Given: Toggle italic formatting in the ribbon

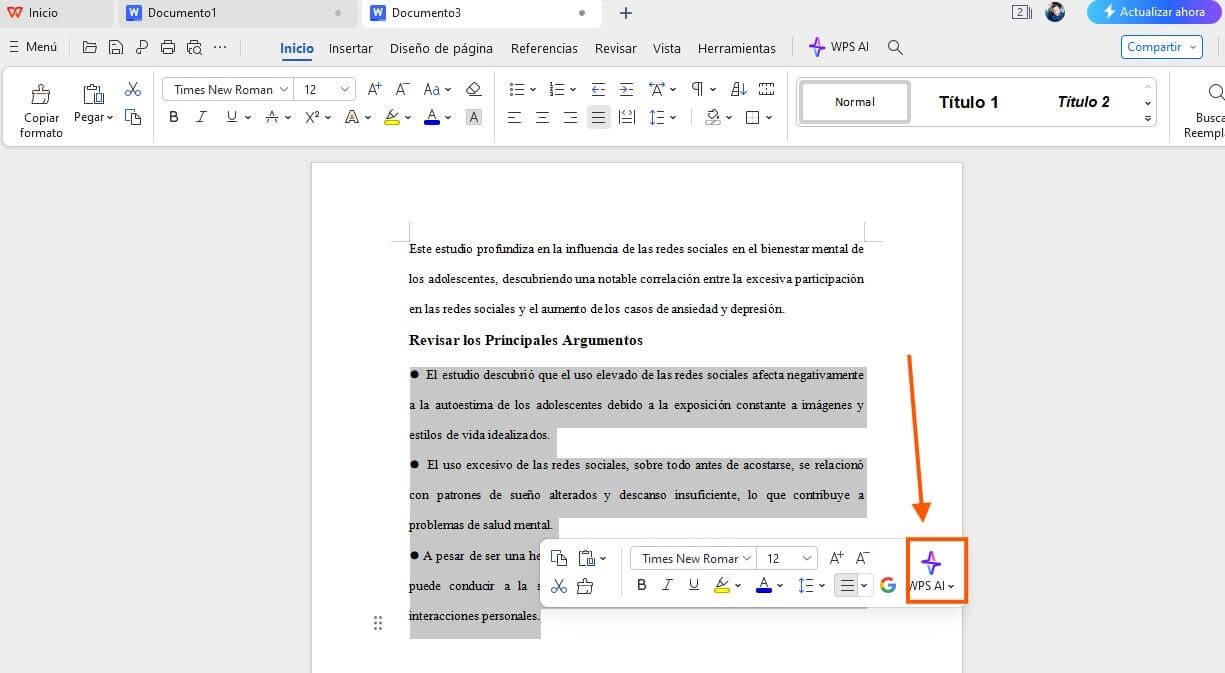Looking at the screenshot, I should (x=201, y=116).
